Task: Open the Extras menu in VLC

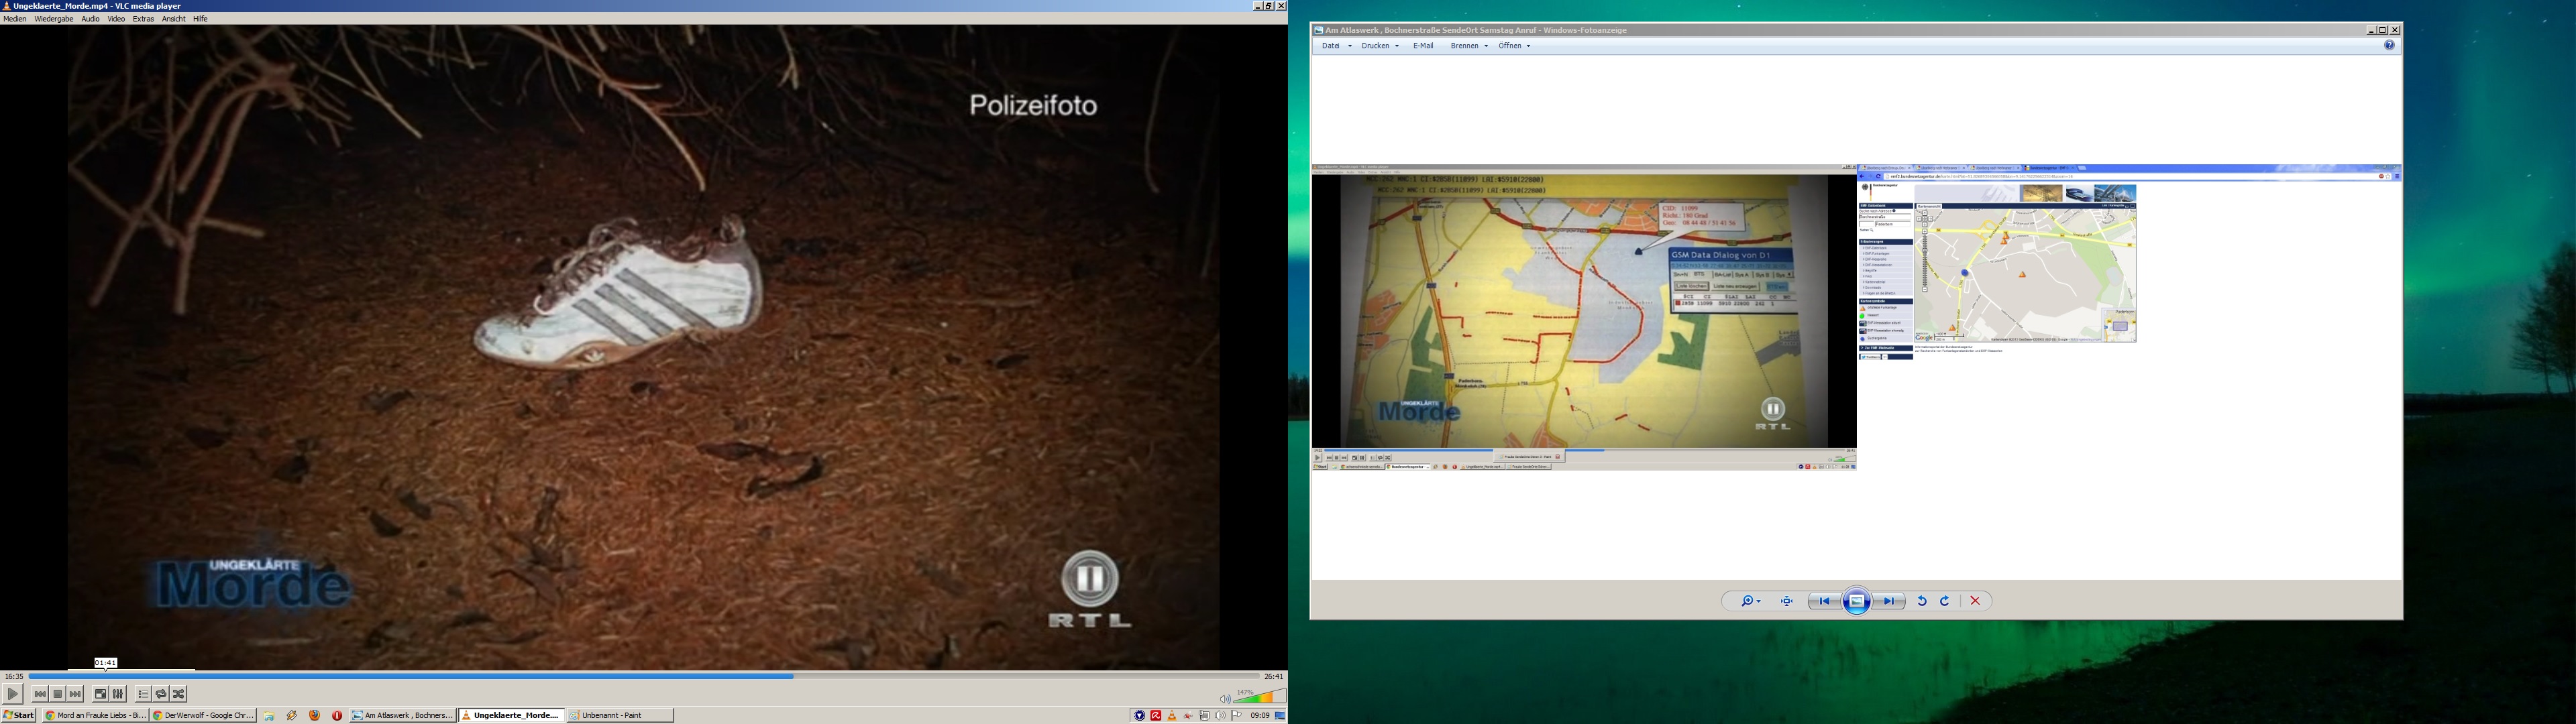Action: click(143, 19)
